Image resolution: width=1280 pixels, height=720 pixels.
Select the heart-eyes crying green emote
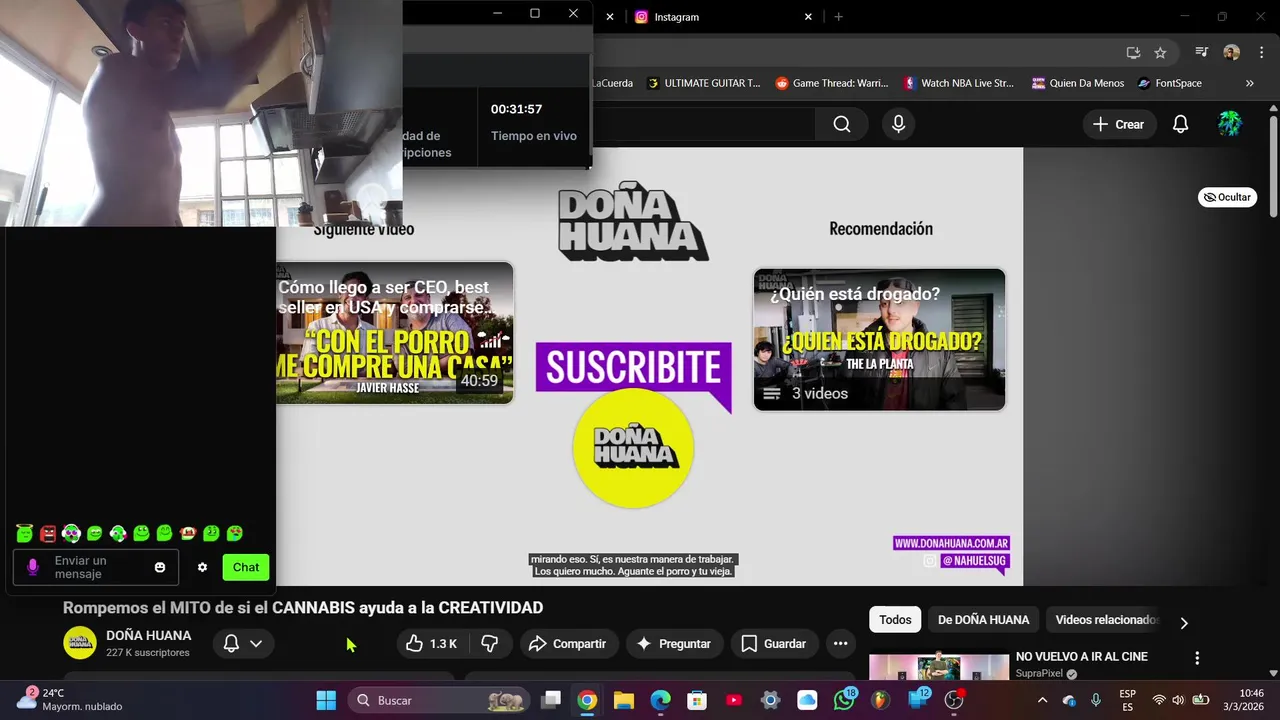pyautogui.click(x=235, y=533)
